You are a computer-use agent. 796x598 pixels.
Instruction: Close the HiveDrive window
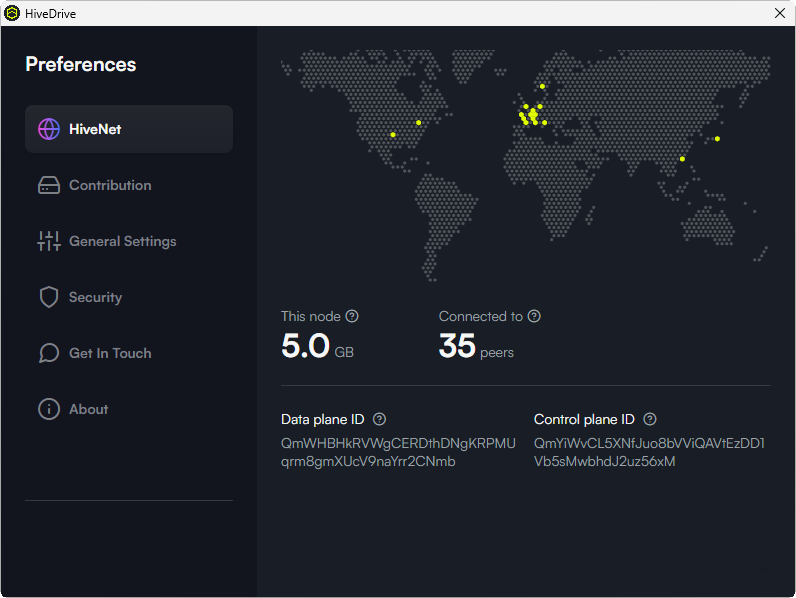(x=780, y=13)
